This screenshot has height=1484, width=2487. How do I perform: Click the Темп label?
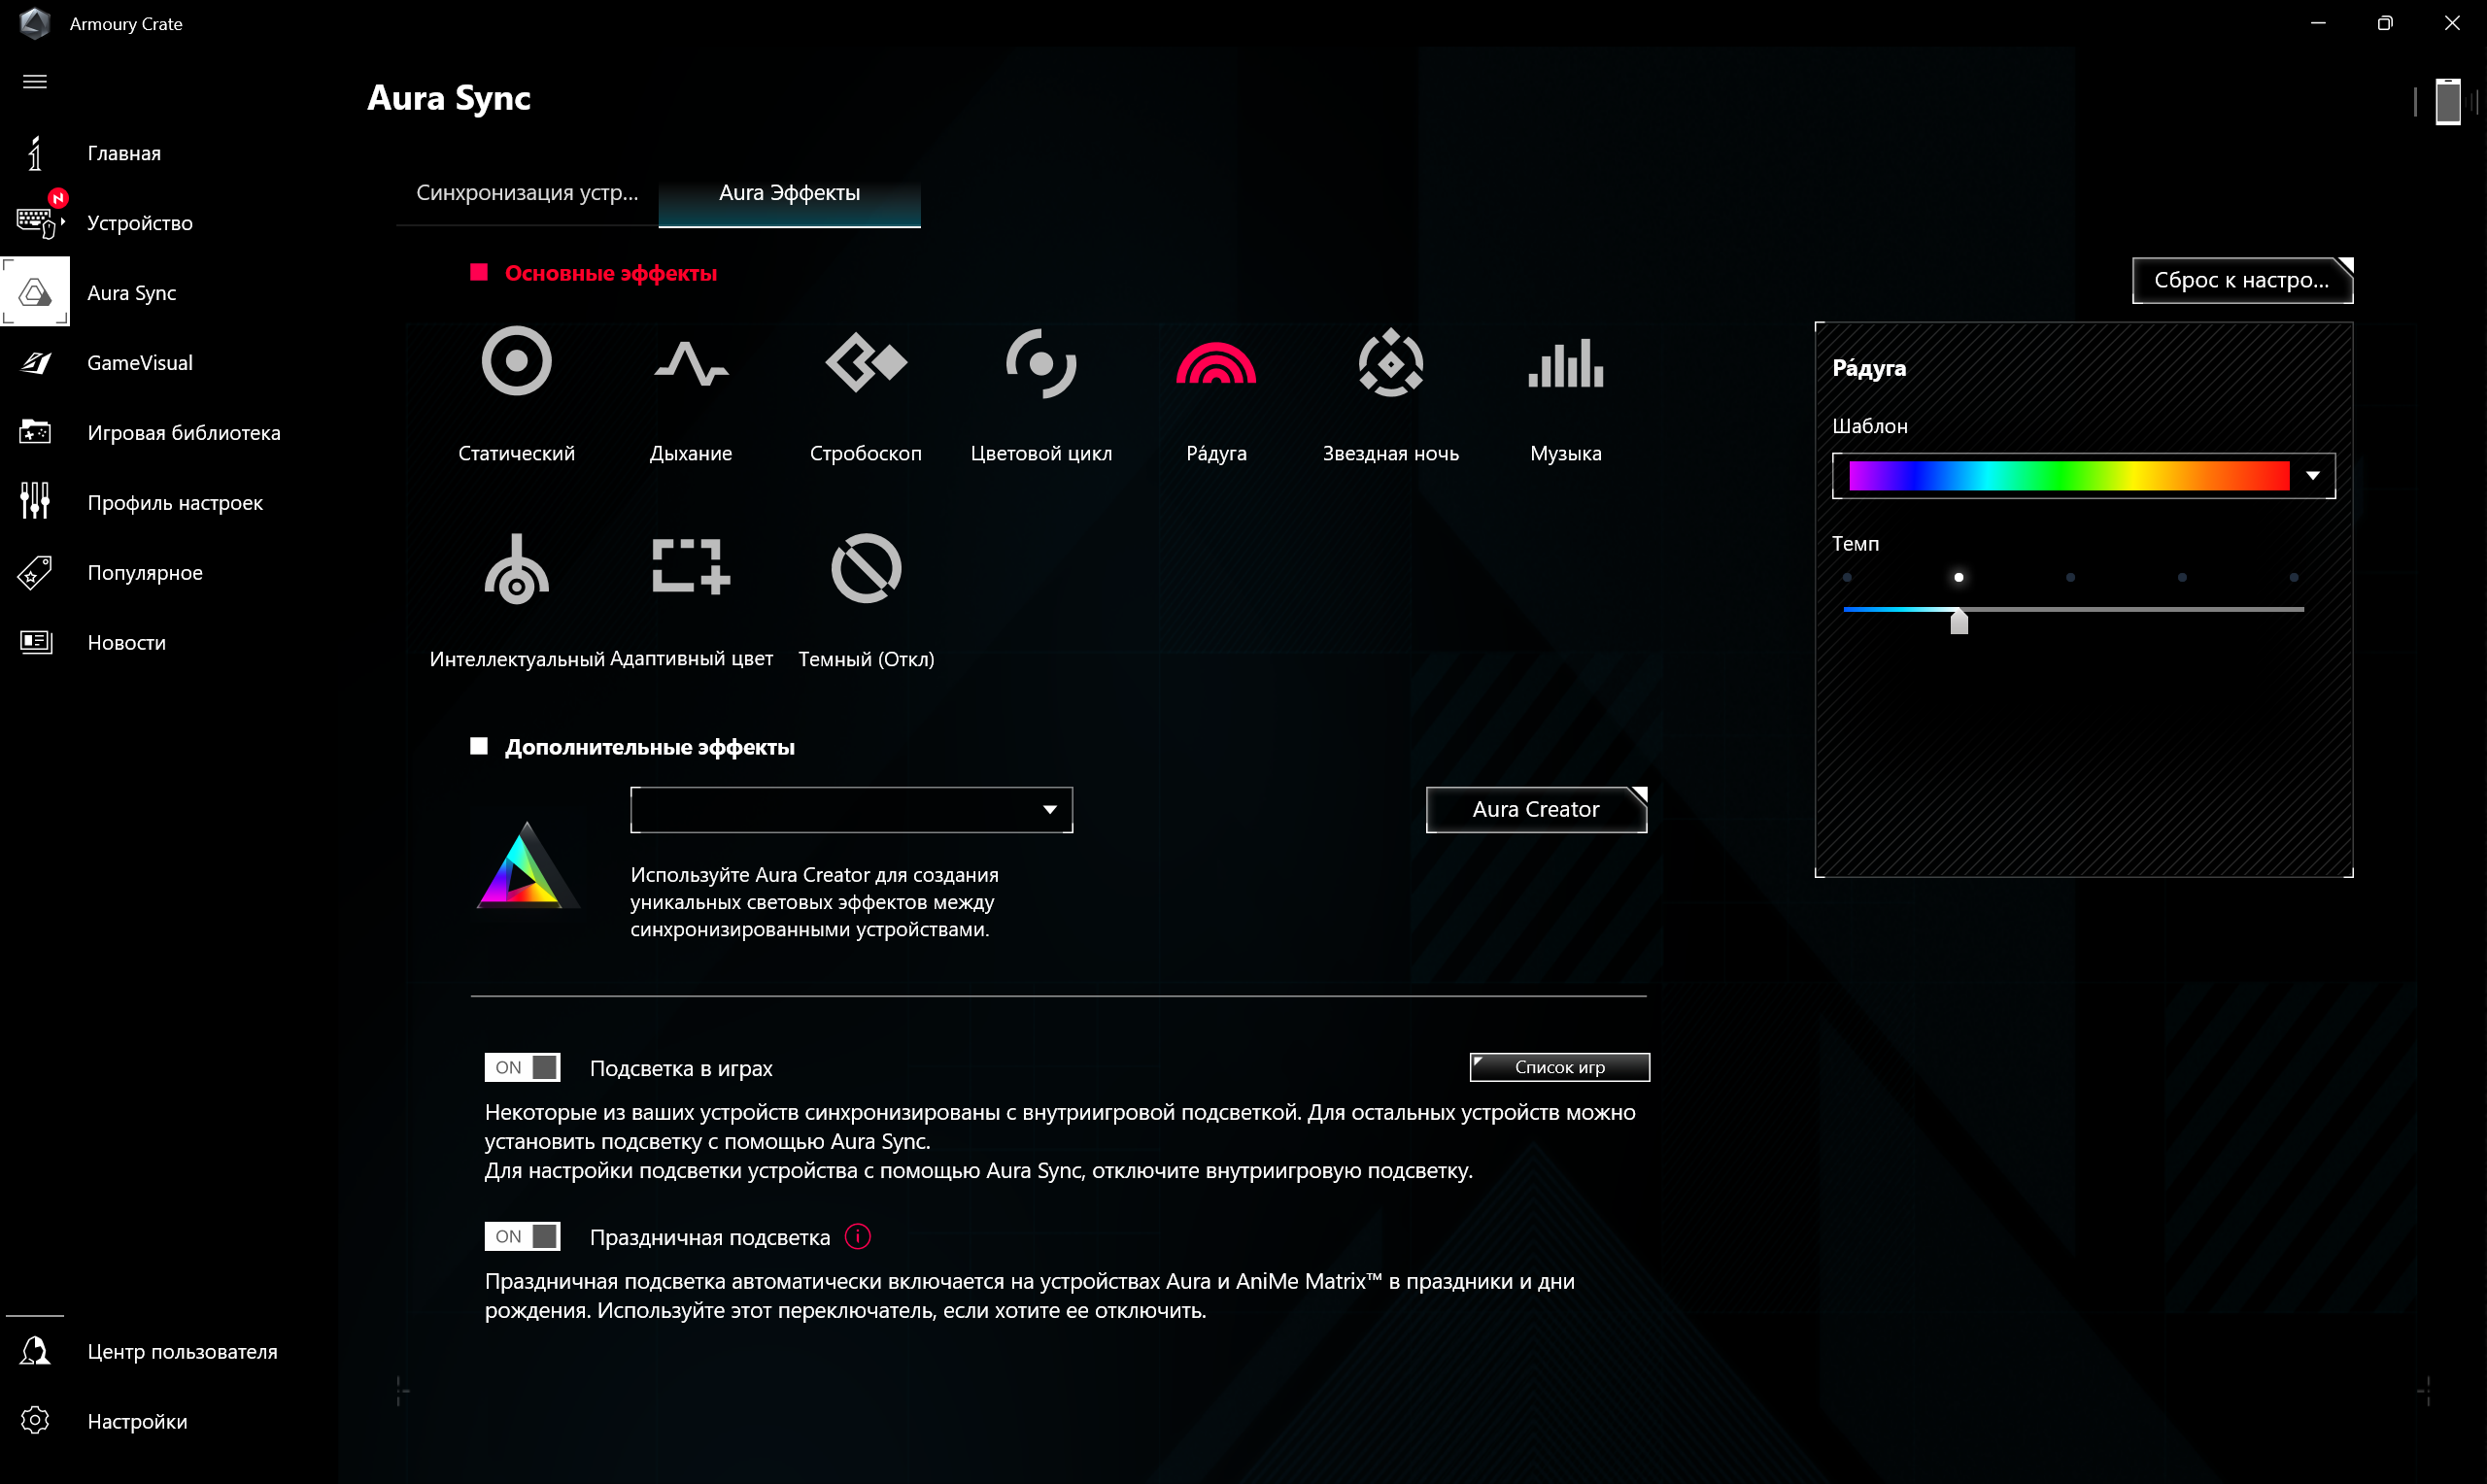pyautogui.click(x=1855, y=544)
